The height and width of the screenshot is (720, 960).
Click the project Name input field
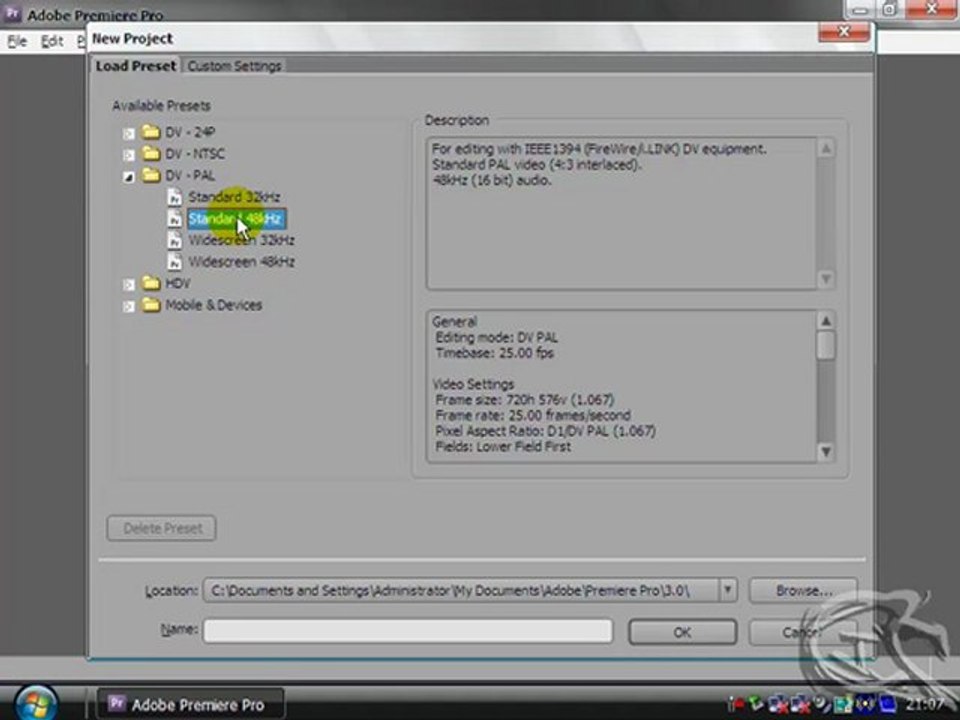[x=408, y=631]
